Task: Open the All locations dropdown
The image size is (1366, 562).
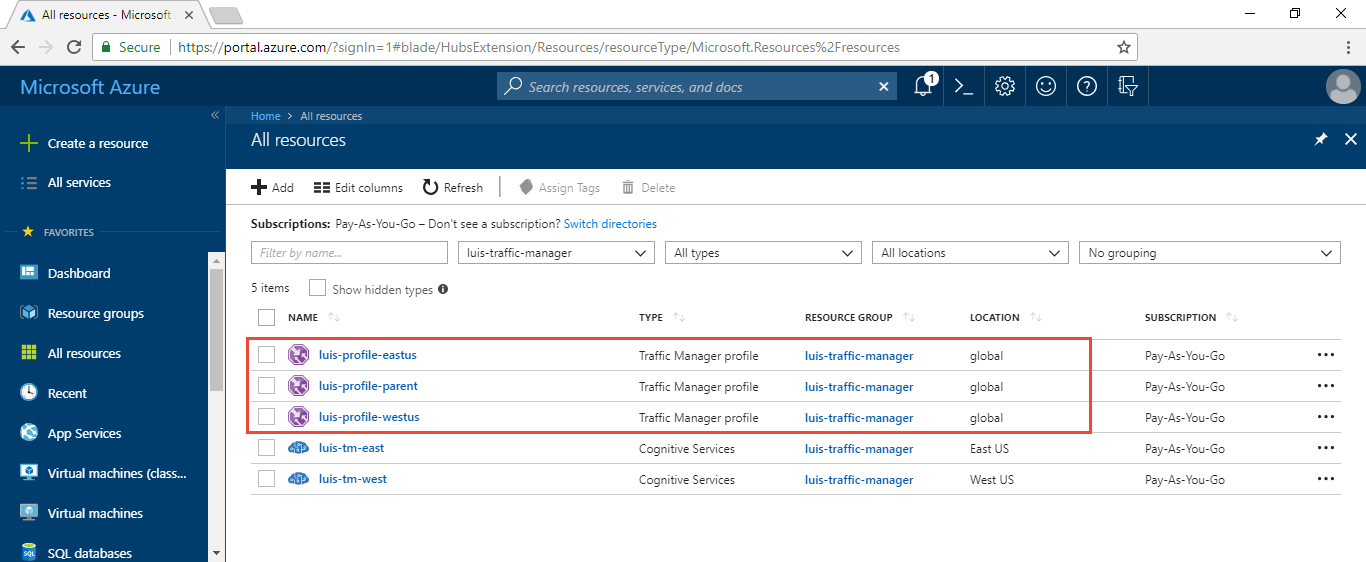Action: click(x=969, y=253)
